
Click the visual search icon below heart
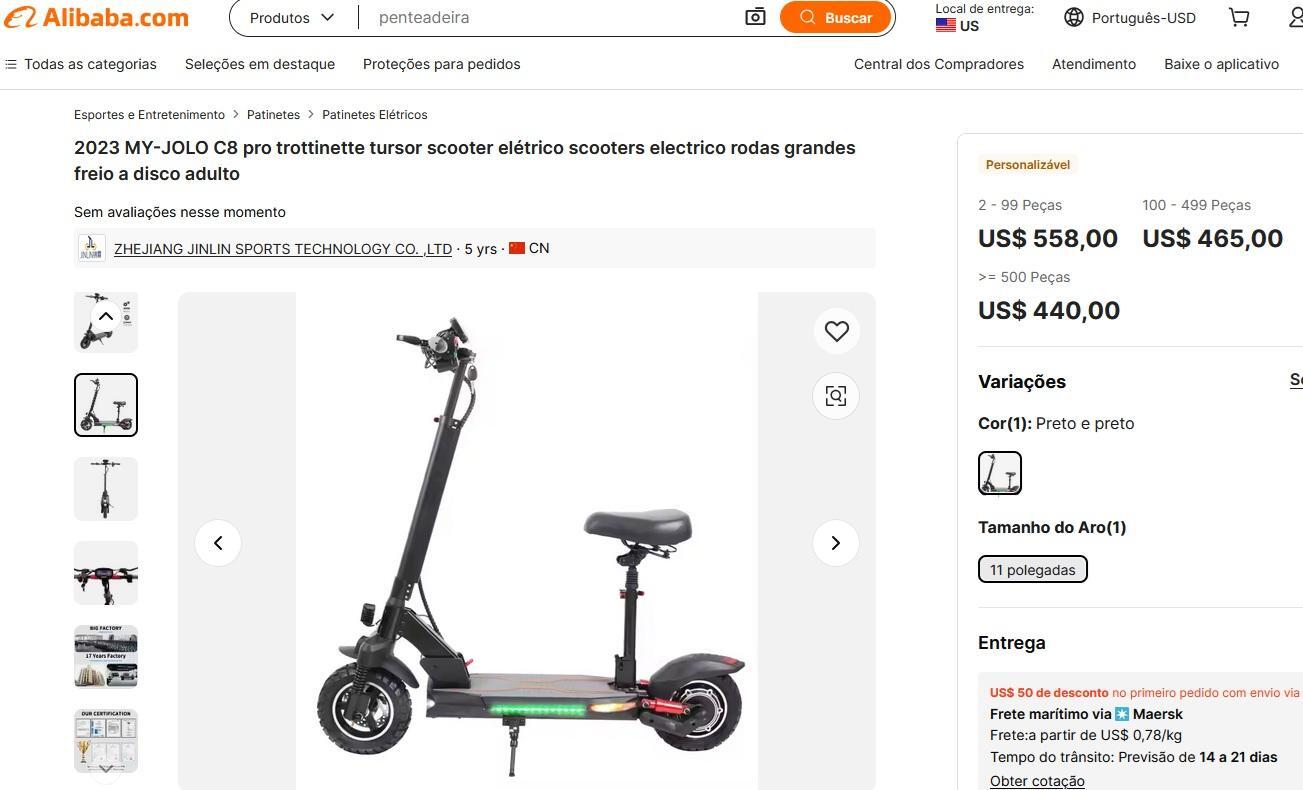[x=836, y=396]
